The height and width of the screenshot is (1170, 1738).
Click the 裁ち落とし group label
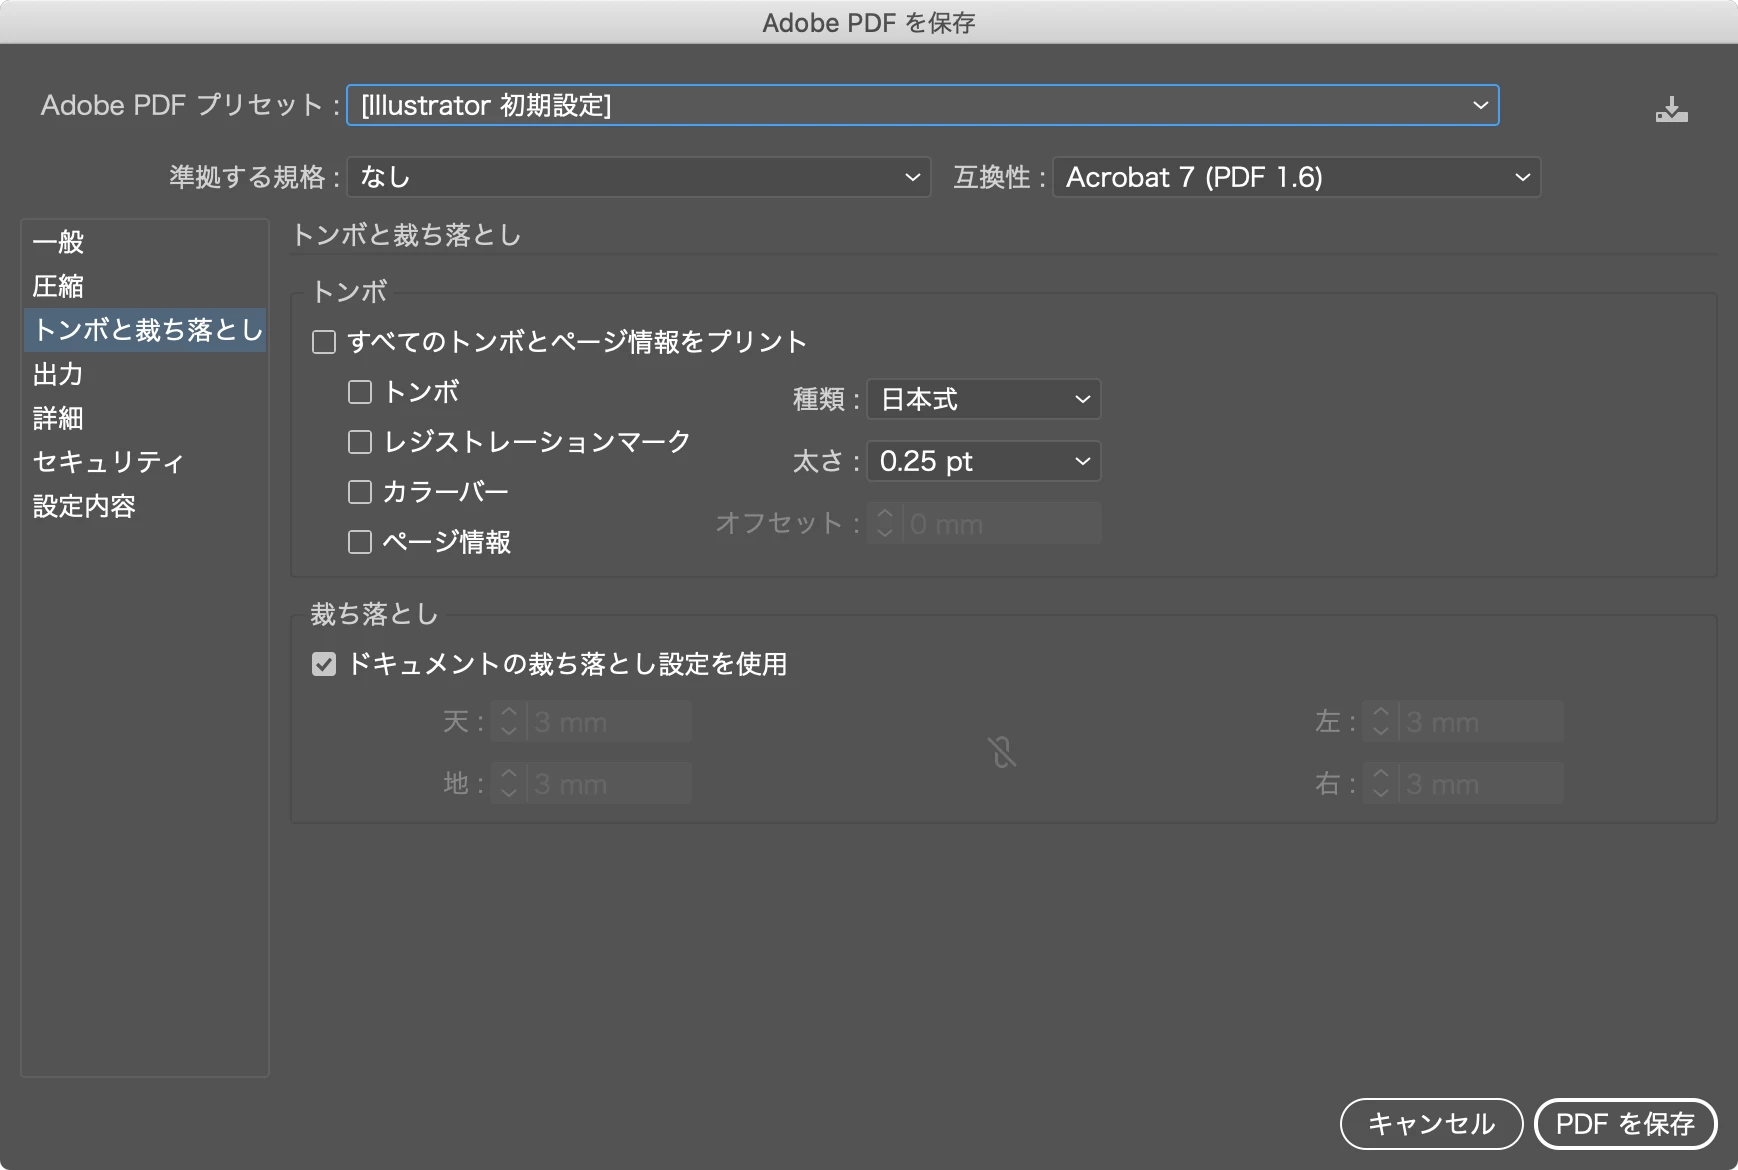pos(374,614)
